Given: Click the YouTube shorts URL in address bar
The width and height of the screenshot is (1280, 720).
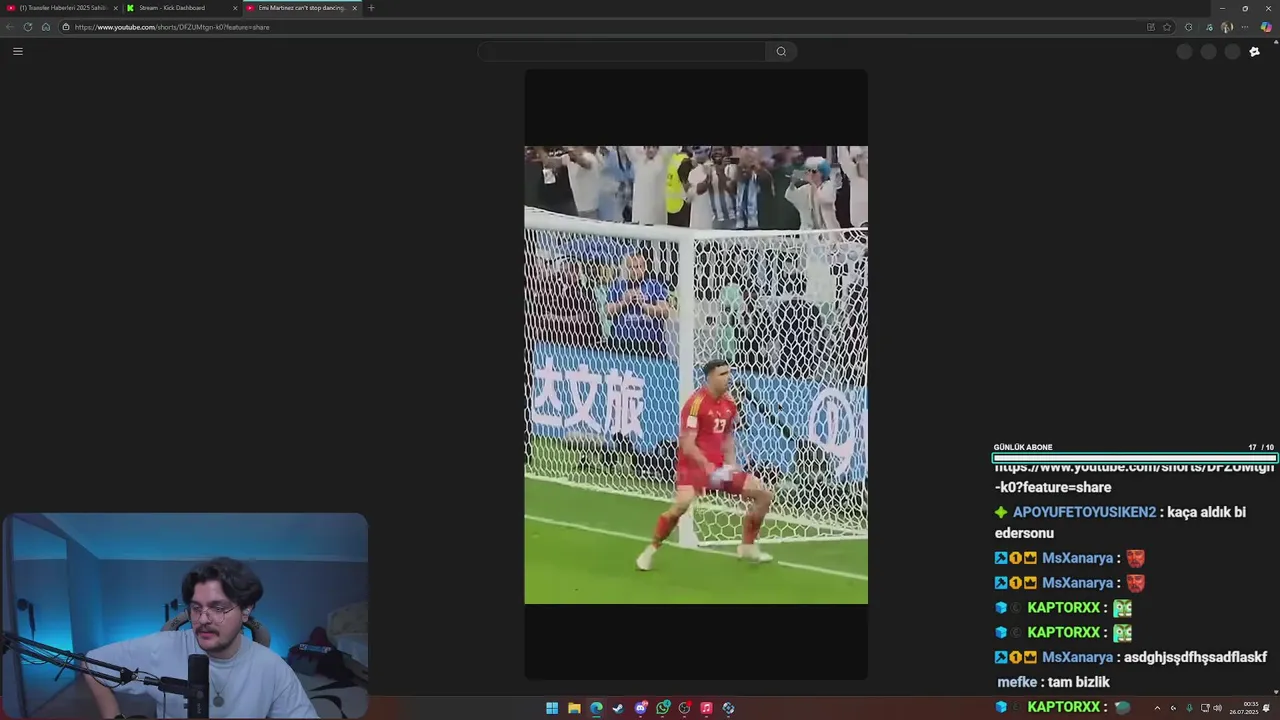Looking at the screenshot, I should click(x=172, y=27).
